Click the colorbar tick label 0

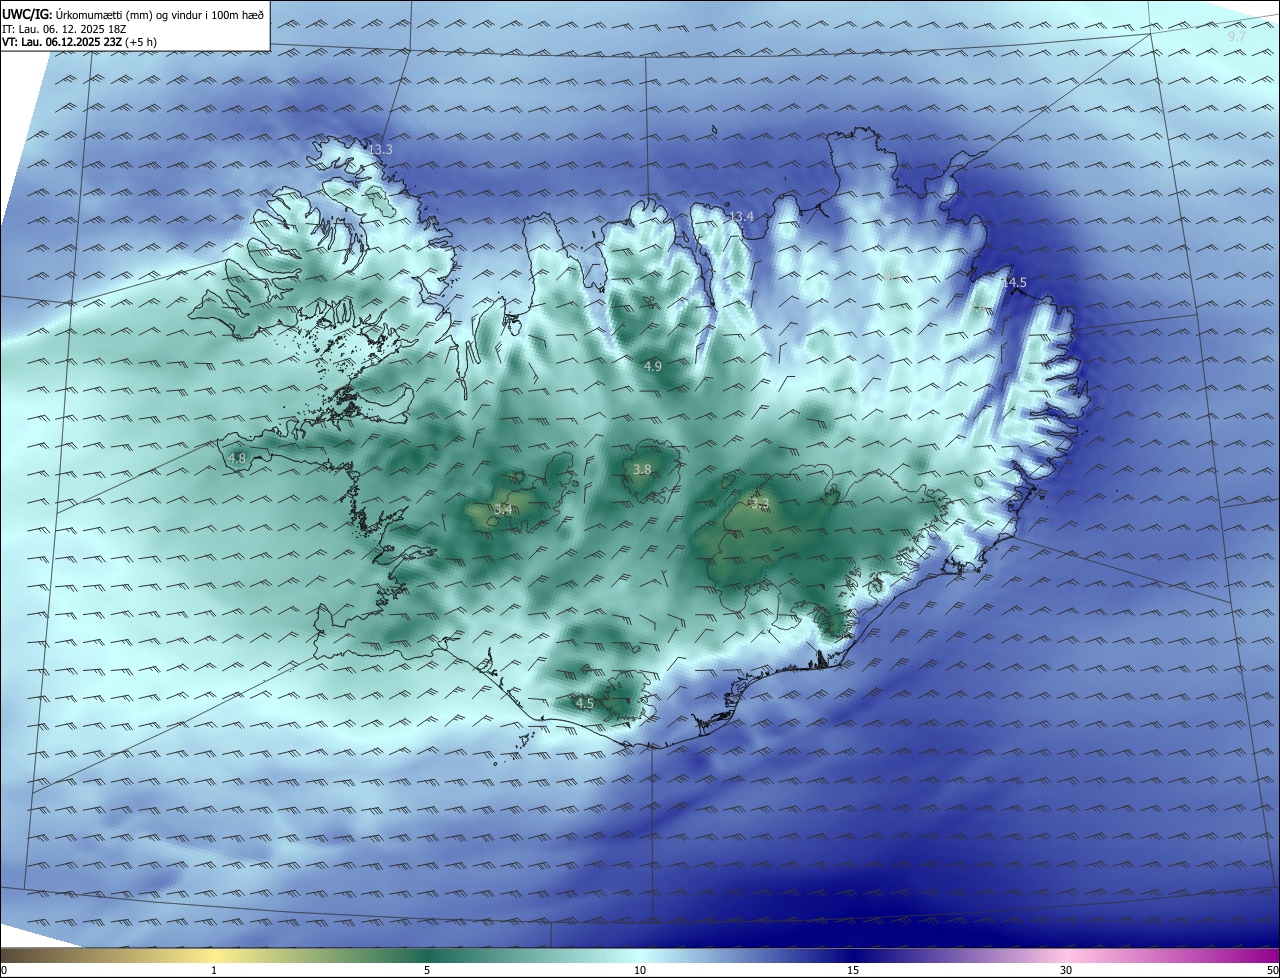[x=4, y=970]
